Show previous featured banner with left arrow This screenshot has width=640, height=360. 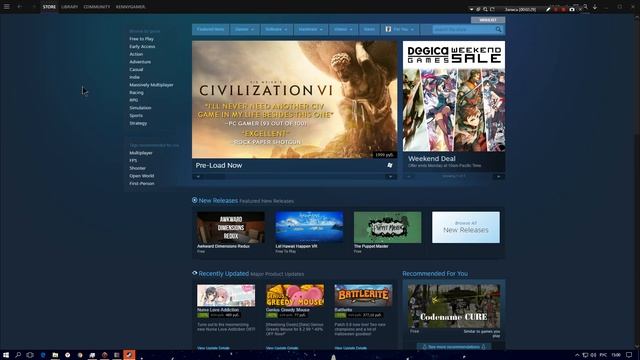coord(198,177)
